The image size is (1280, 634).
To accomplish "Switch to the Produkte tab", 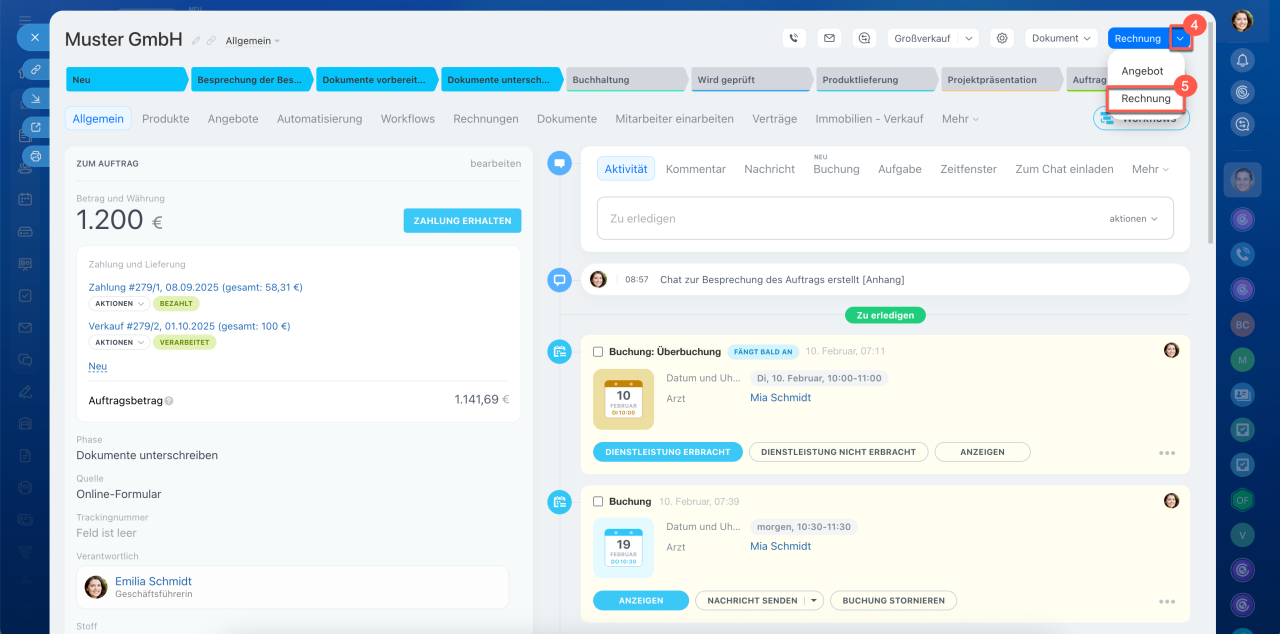I will [x=165, y=119].
